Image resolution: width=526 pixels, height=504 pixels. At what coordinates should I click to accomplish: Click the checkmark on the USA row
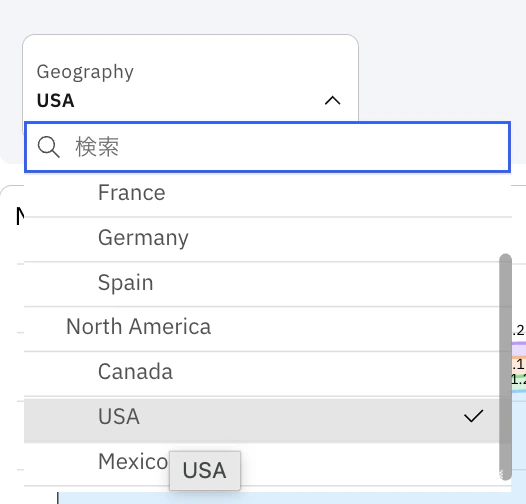tap(473, 416)
